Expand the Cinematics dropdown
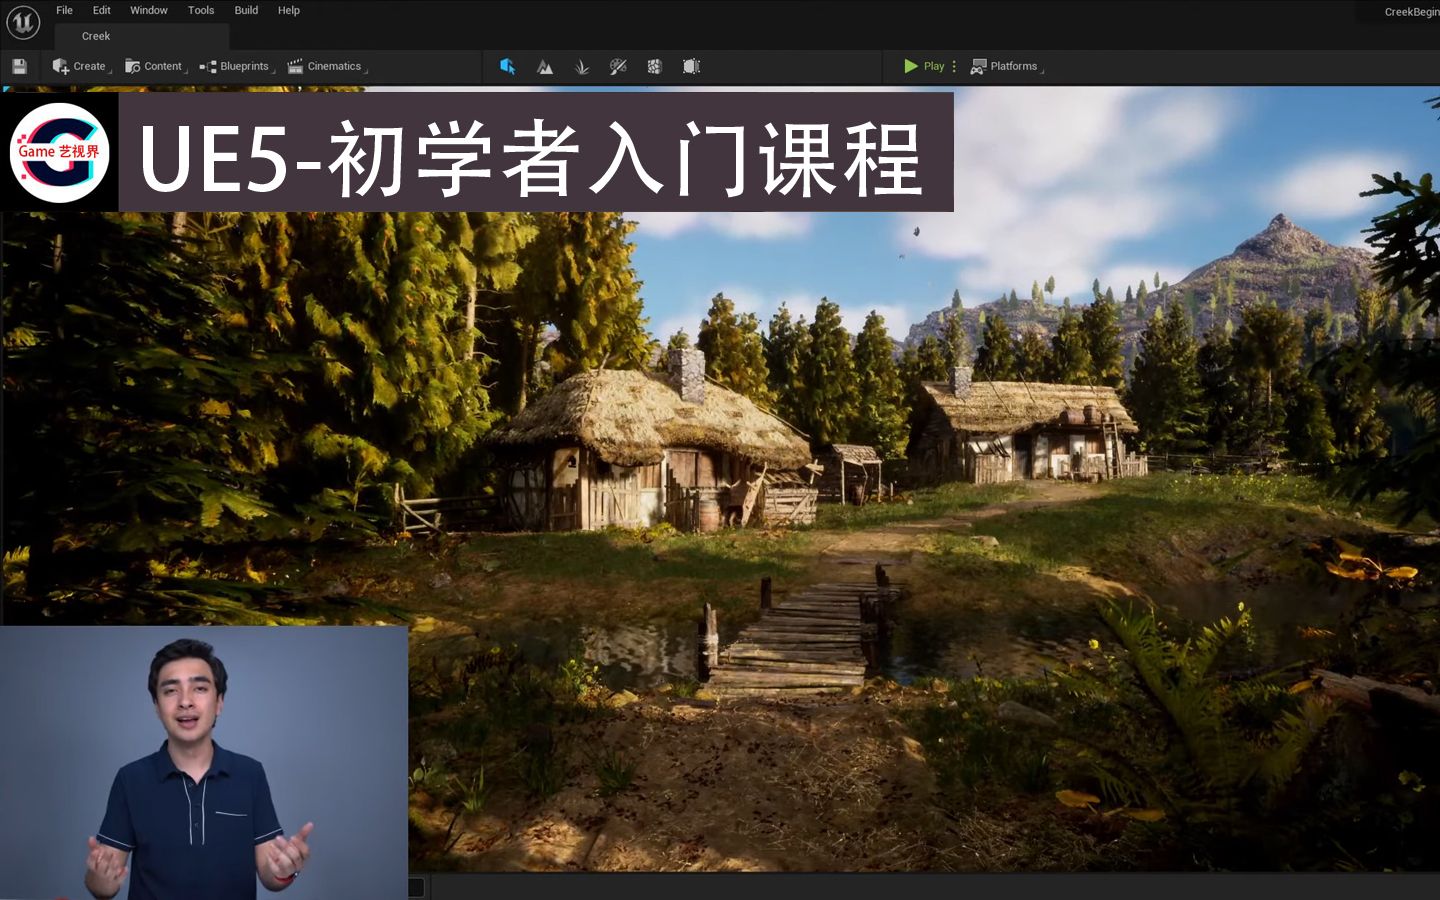The height and width of the screenshot is (900, 1440). coord(326,66)
